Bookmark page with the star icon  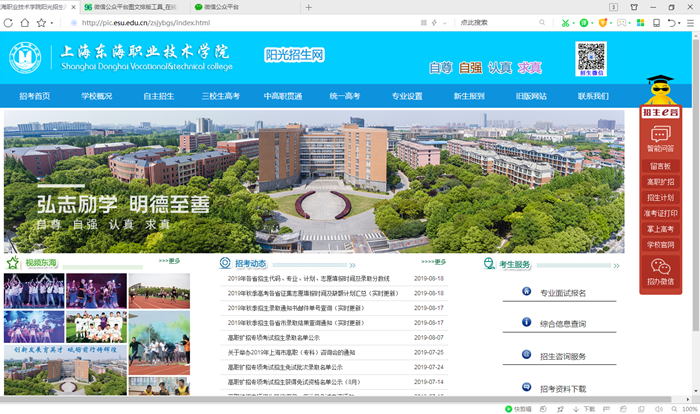tap(41, 23)
